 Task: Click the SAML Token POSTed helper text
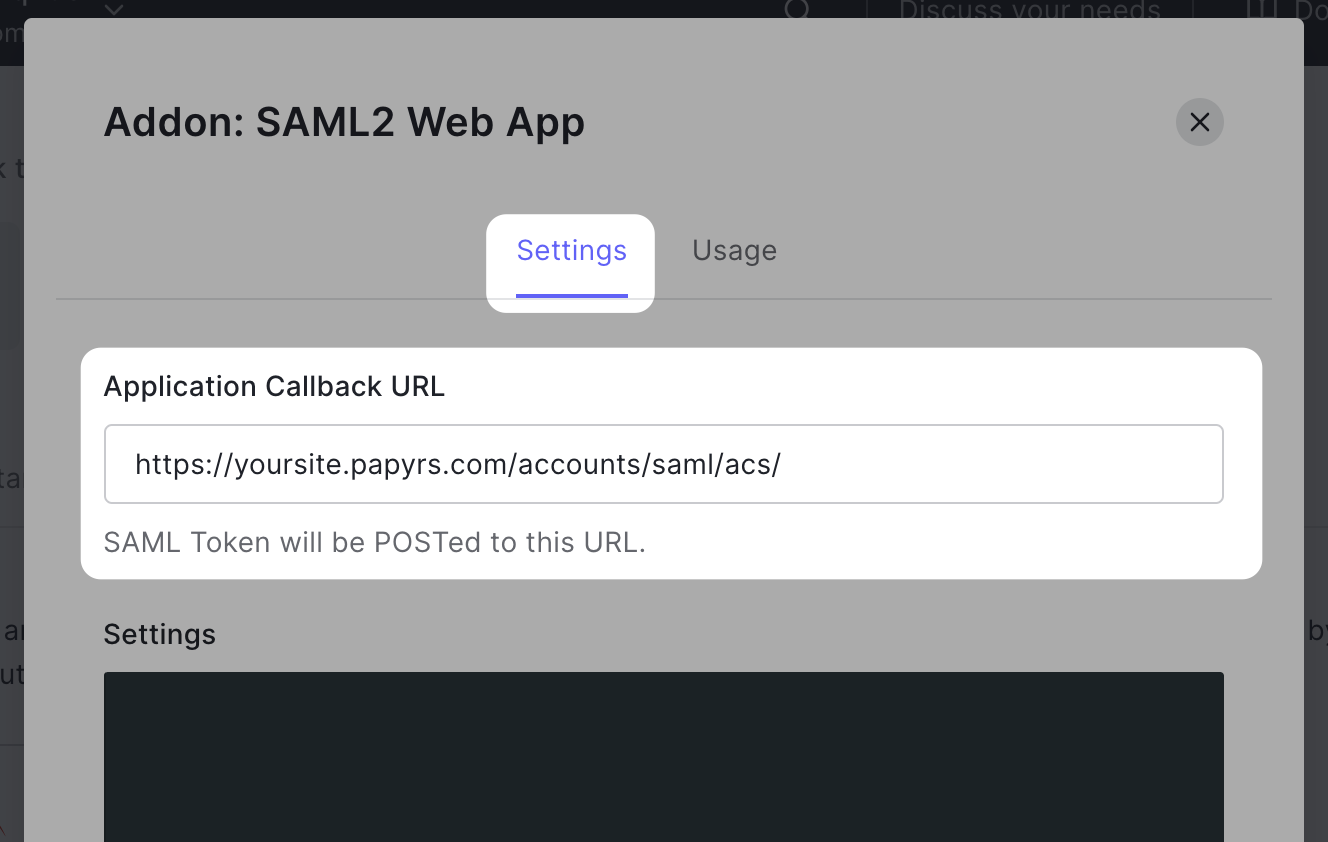(375, 542)
